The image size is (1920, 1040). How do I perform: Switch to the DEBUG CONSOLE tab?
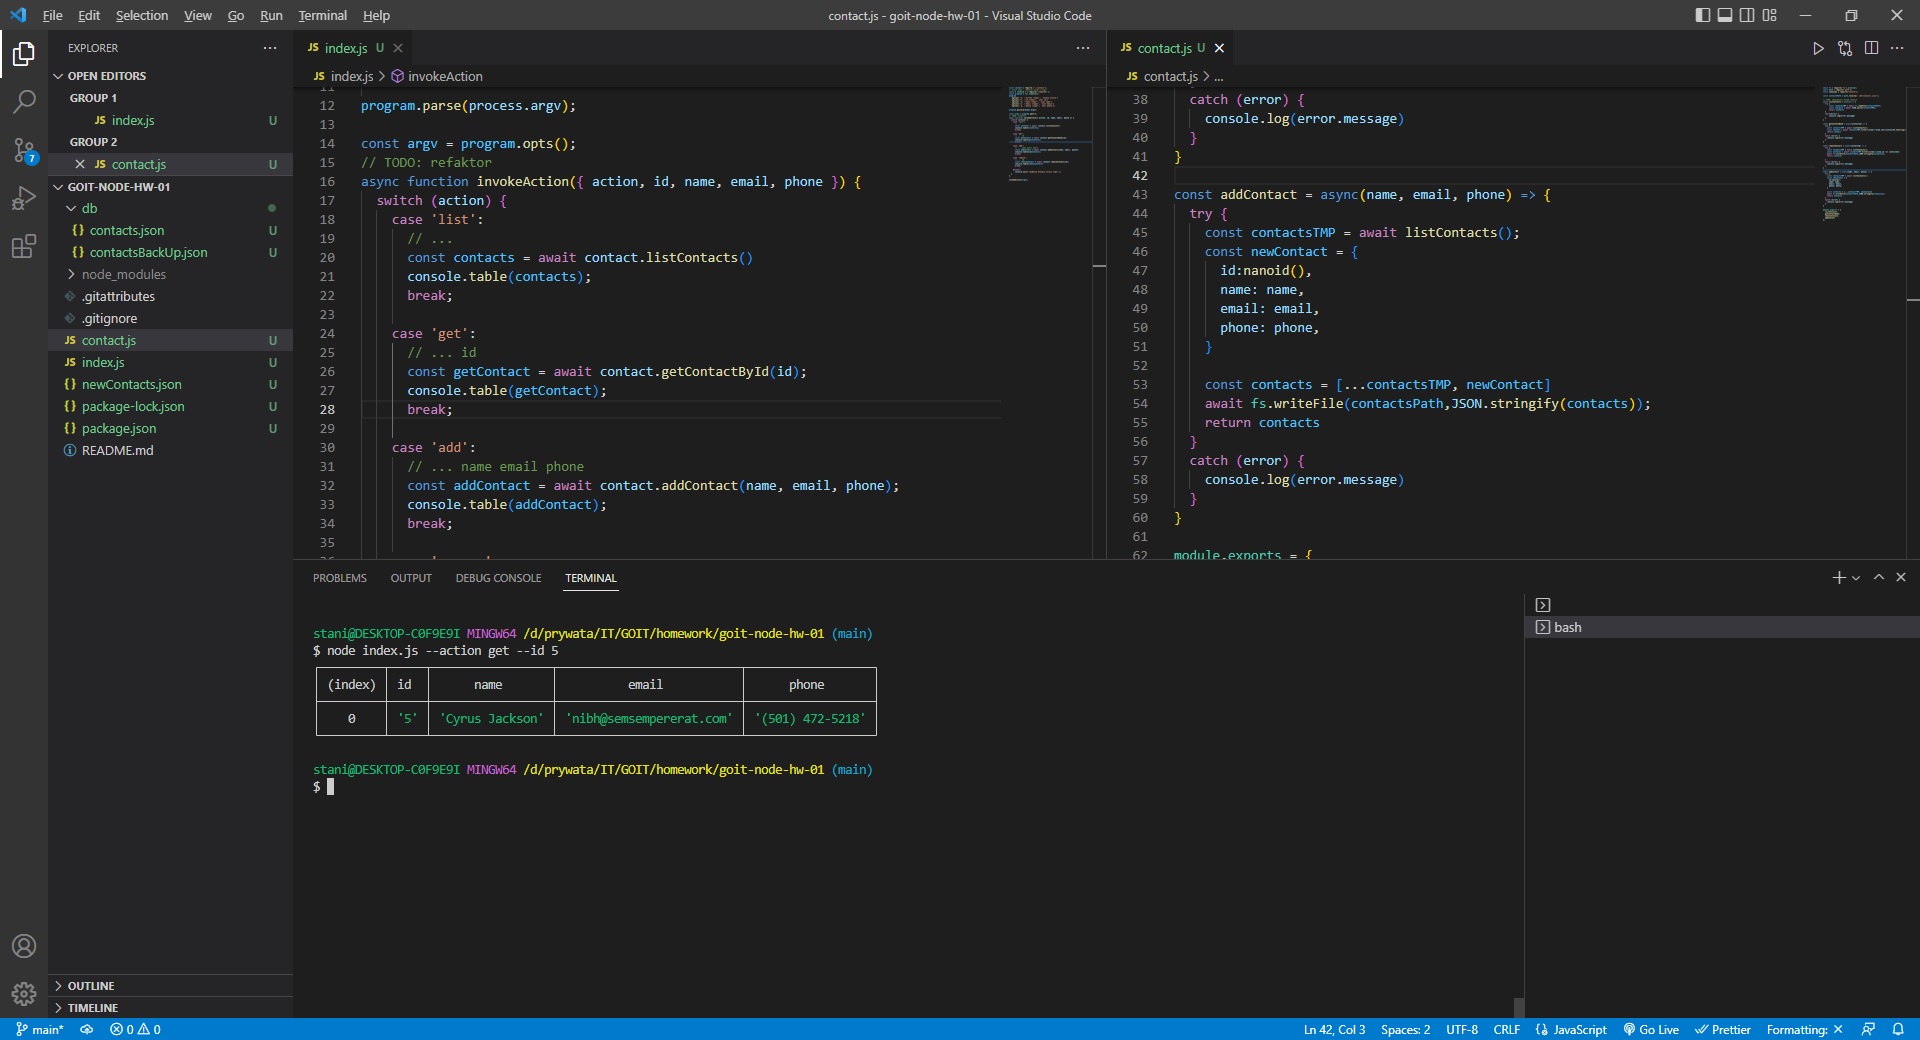point(498,578)
